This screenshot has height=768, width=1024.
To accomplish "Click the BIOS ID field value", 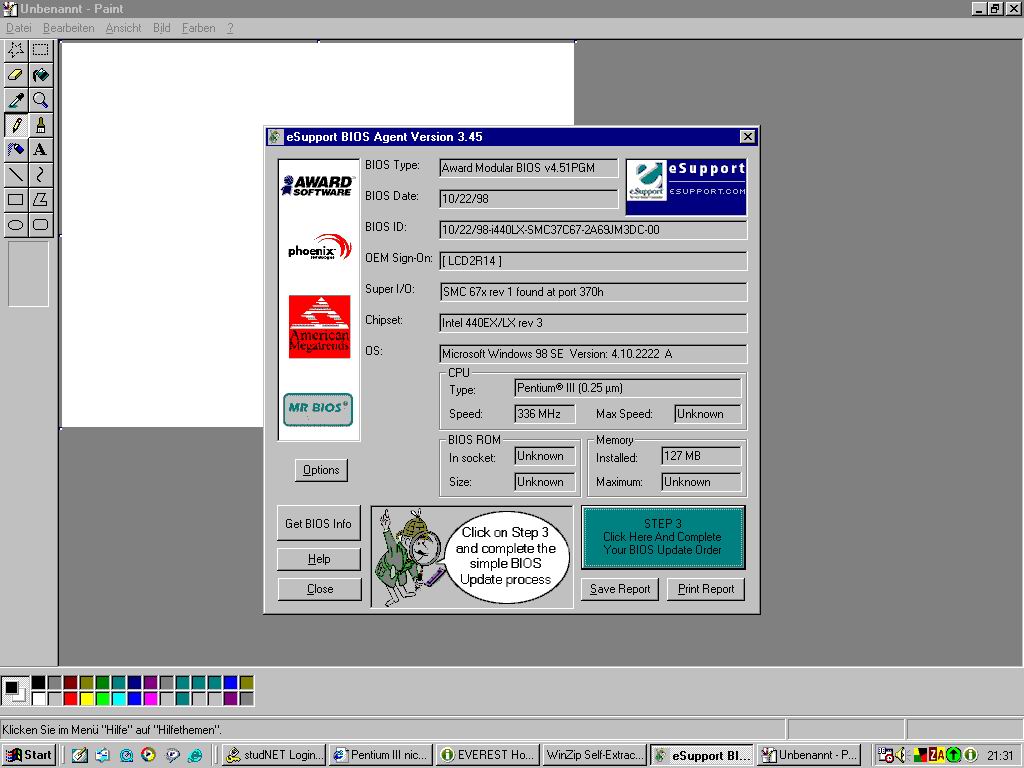I will tap(593, 230).
